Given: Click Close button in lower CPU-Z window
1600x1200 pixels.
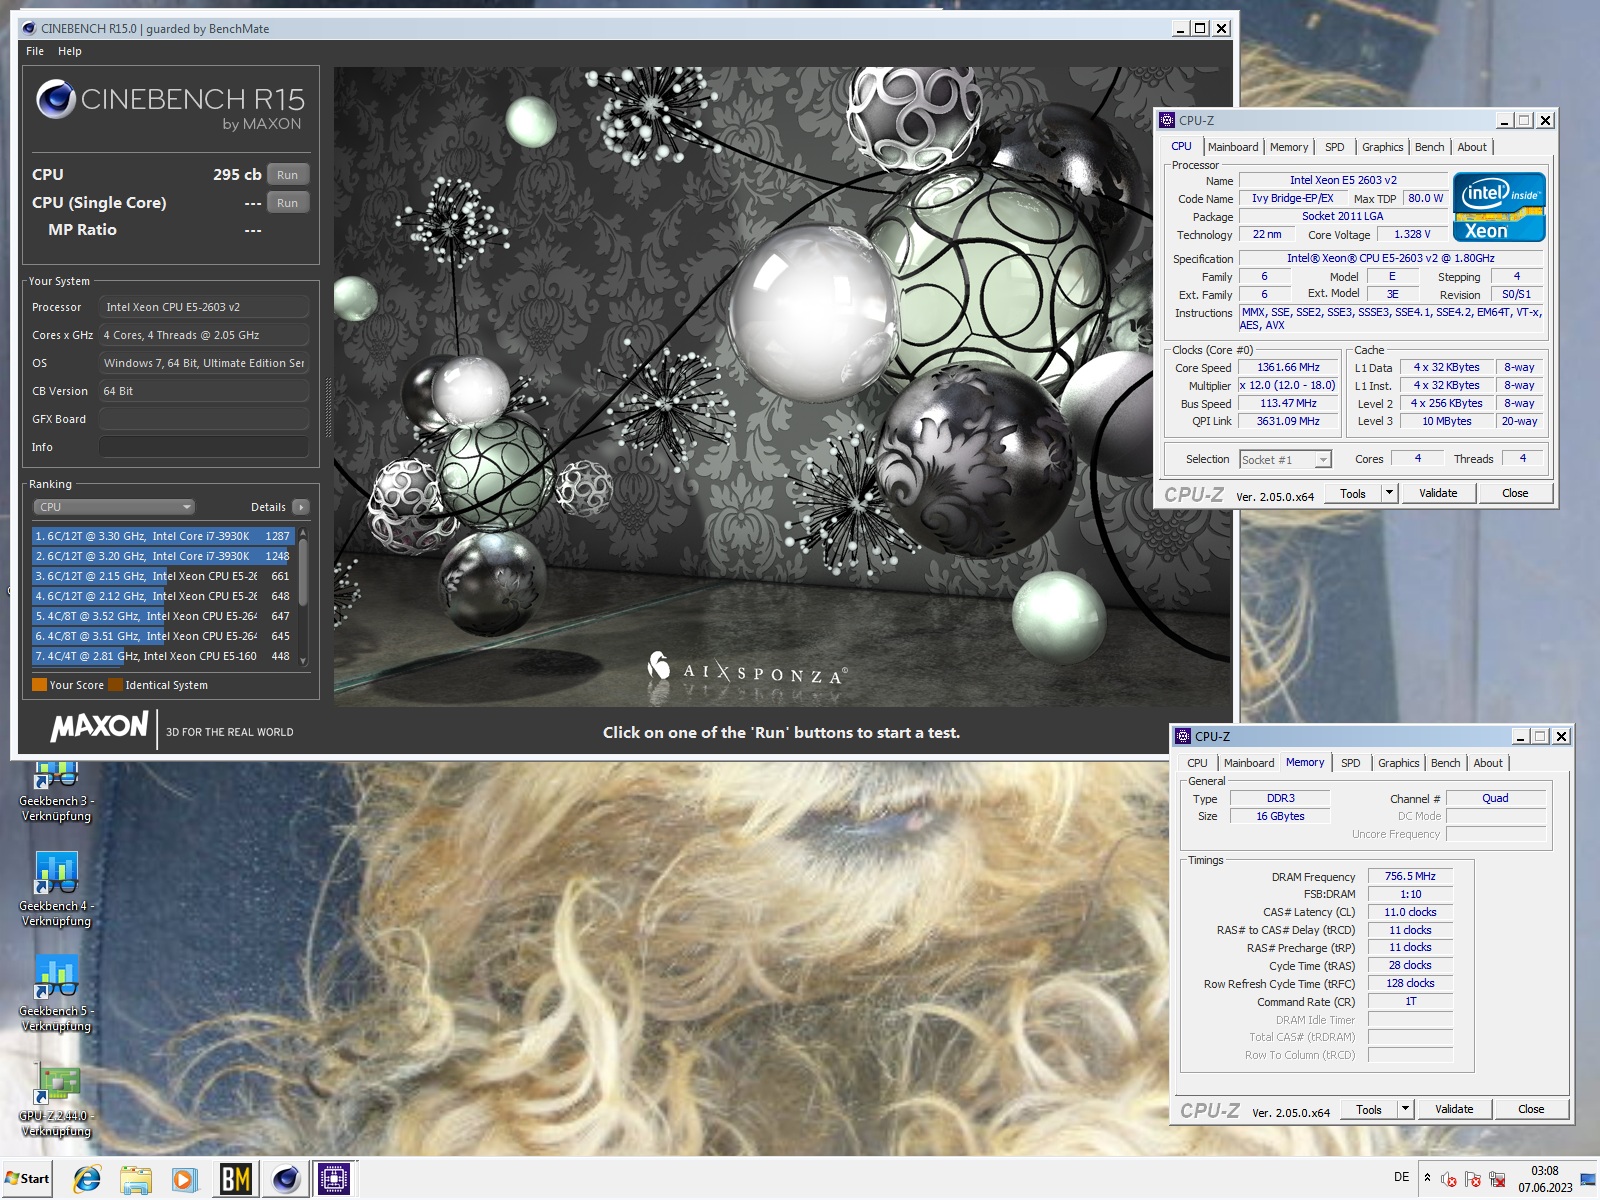Looking at the screenshot, I should click(1531, 1110).
